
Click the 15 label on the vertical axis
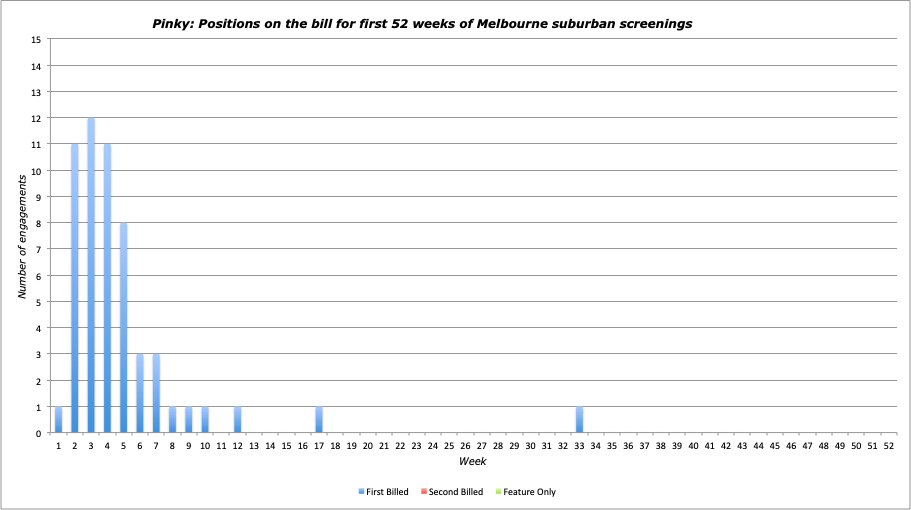[37, 40]
